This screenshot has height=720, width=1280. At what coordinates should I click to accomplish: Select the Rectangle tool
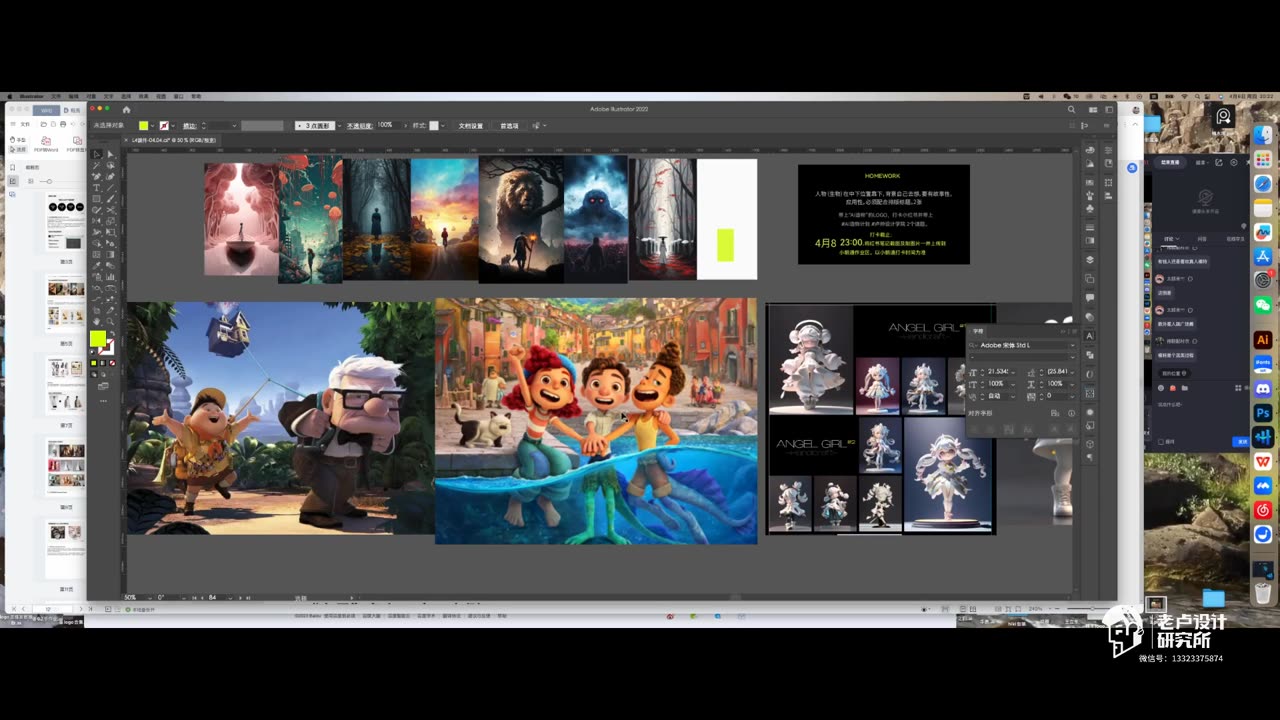coord(97,199)
